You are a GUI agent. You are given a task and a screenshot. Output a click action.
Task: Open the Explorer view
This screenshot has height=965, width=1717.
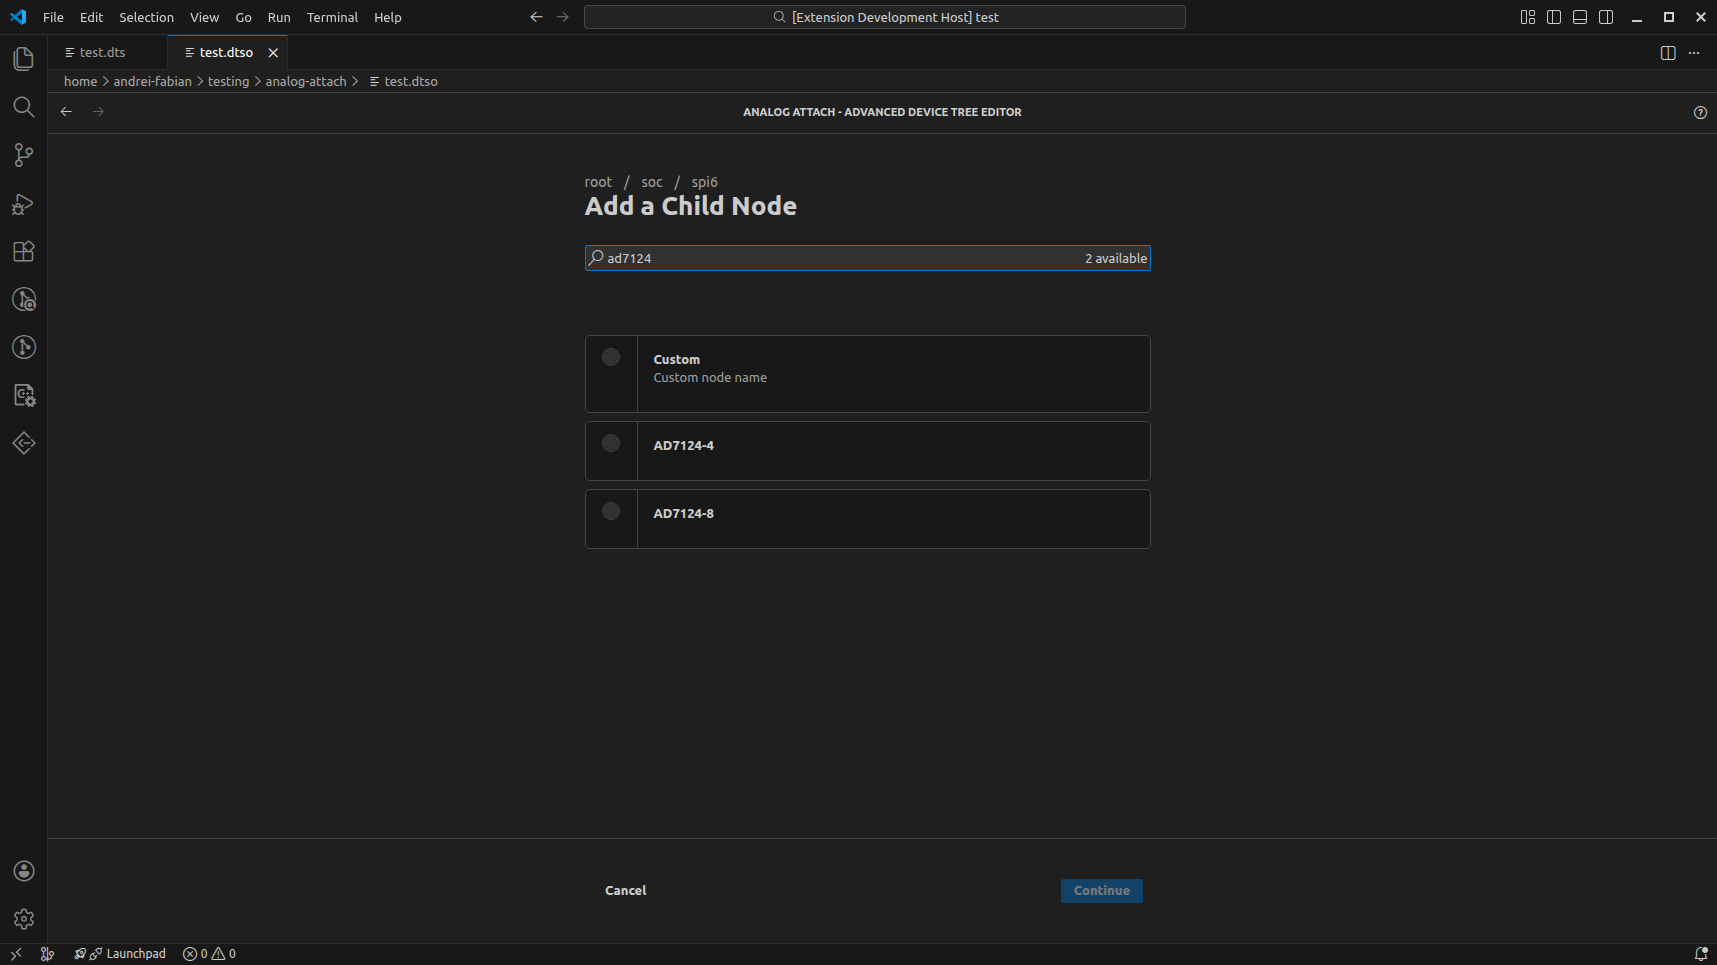coord(23,59)
